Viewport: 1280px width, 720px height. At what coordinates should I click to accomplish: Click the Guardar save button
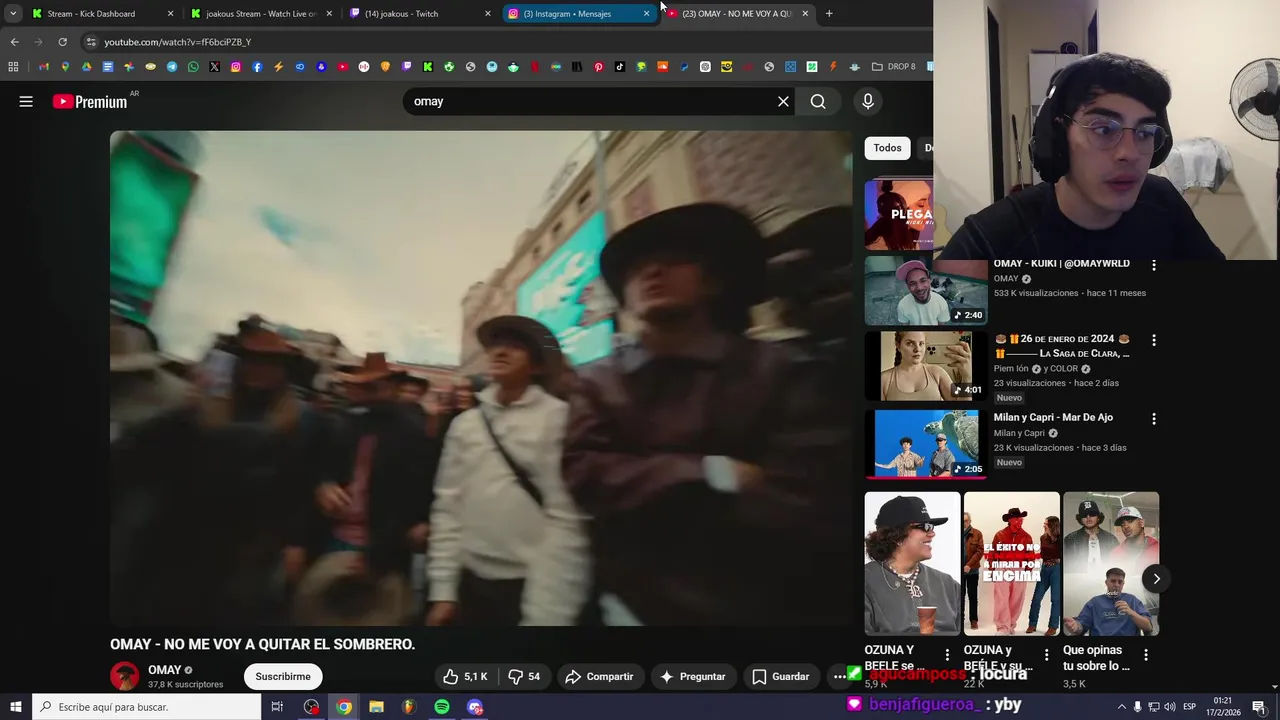coord(780,677)
